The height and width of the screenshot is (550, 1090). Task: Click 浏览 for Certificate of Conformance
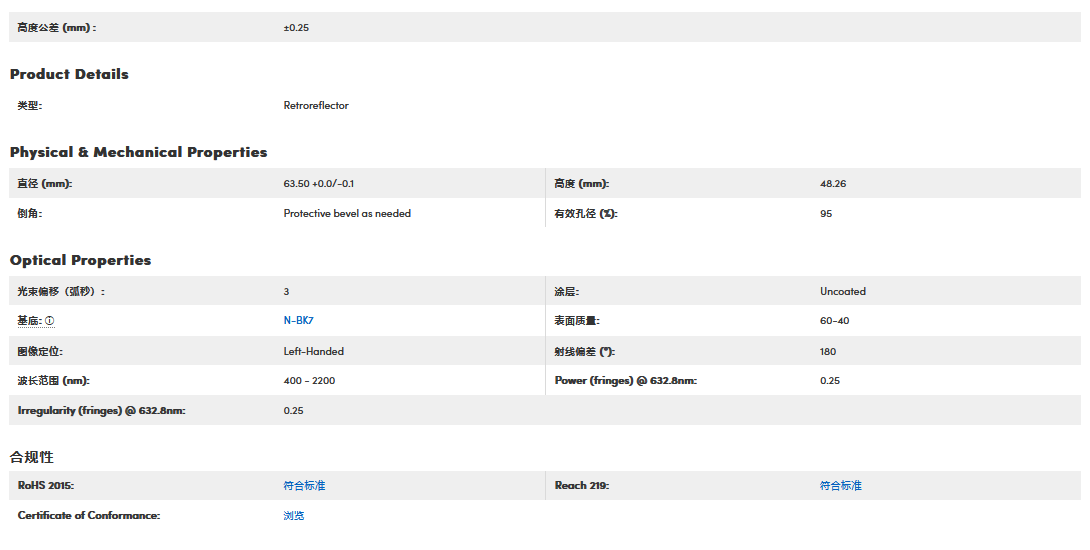pos(293,516)
